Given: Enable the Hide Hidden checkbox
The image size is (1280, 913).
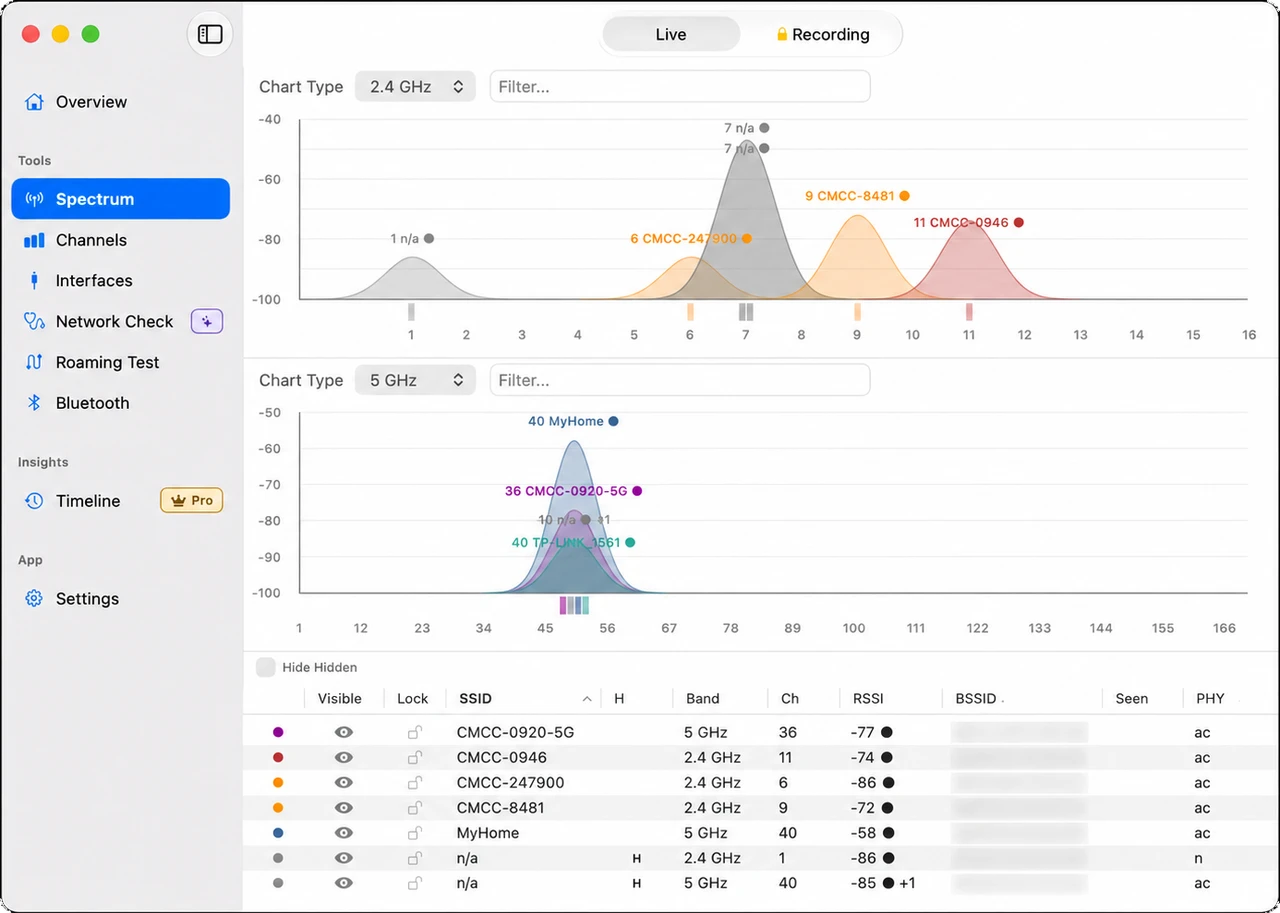Looking at the screenshot, I should coord(265,667).
